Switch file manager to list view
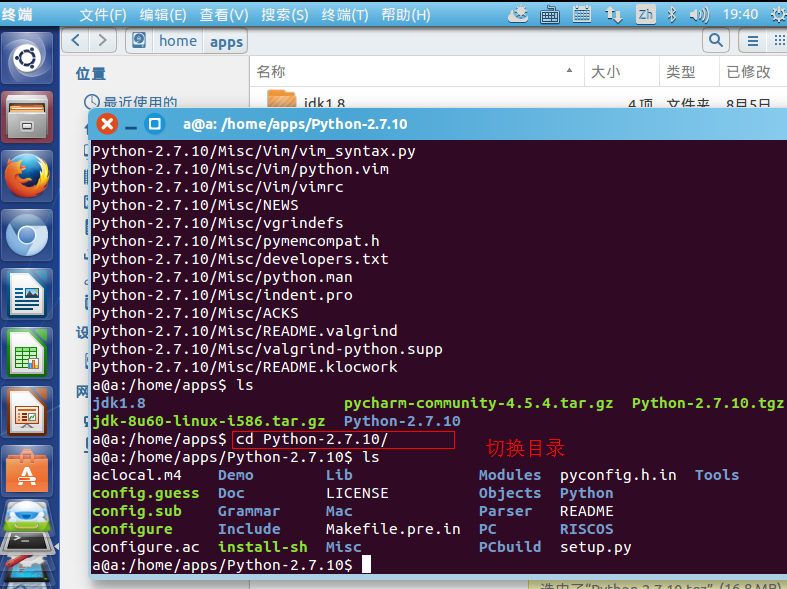The image size is (787, 589). [753, 41]
